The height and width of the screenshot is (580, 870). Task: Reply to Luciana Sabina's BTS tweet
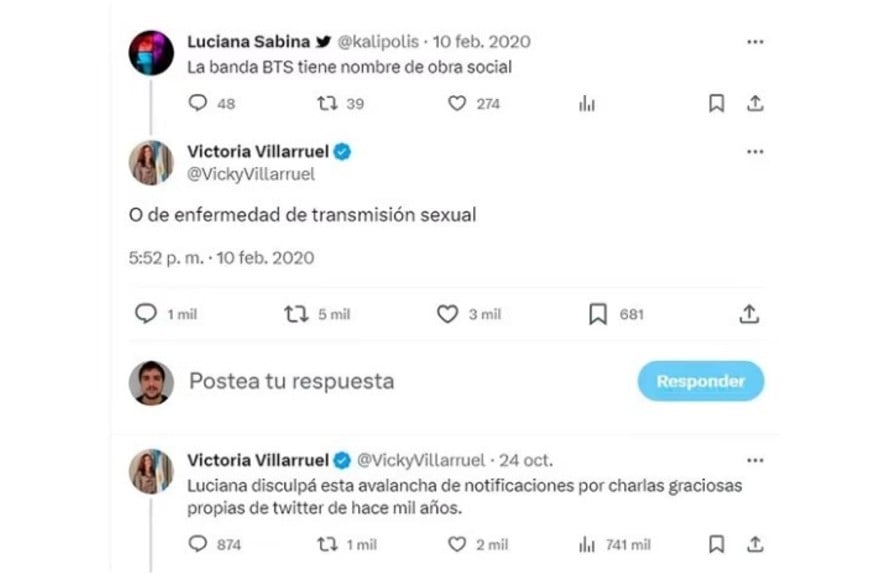tap(198, 103)
